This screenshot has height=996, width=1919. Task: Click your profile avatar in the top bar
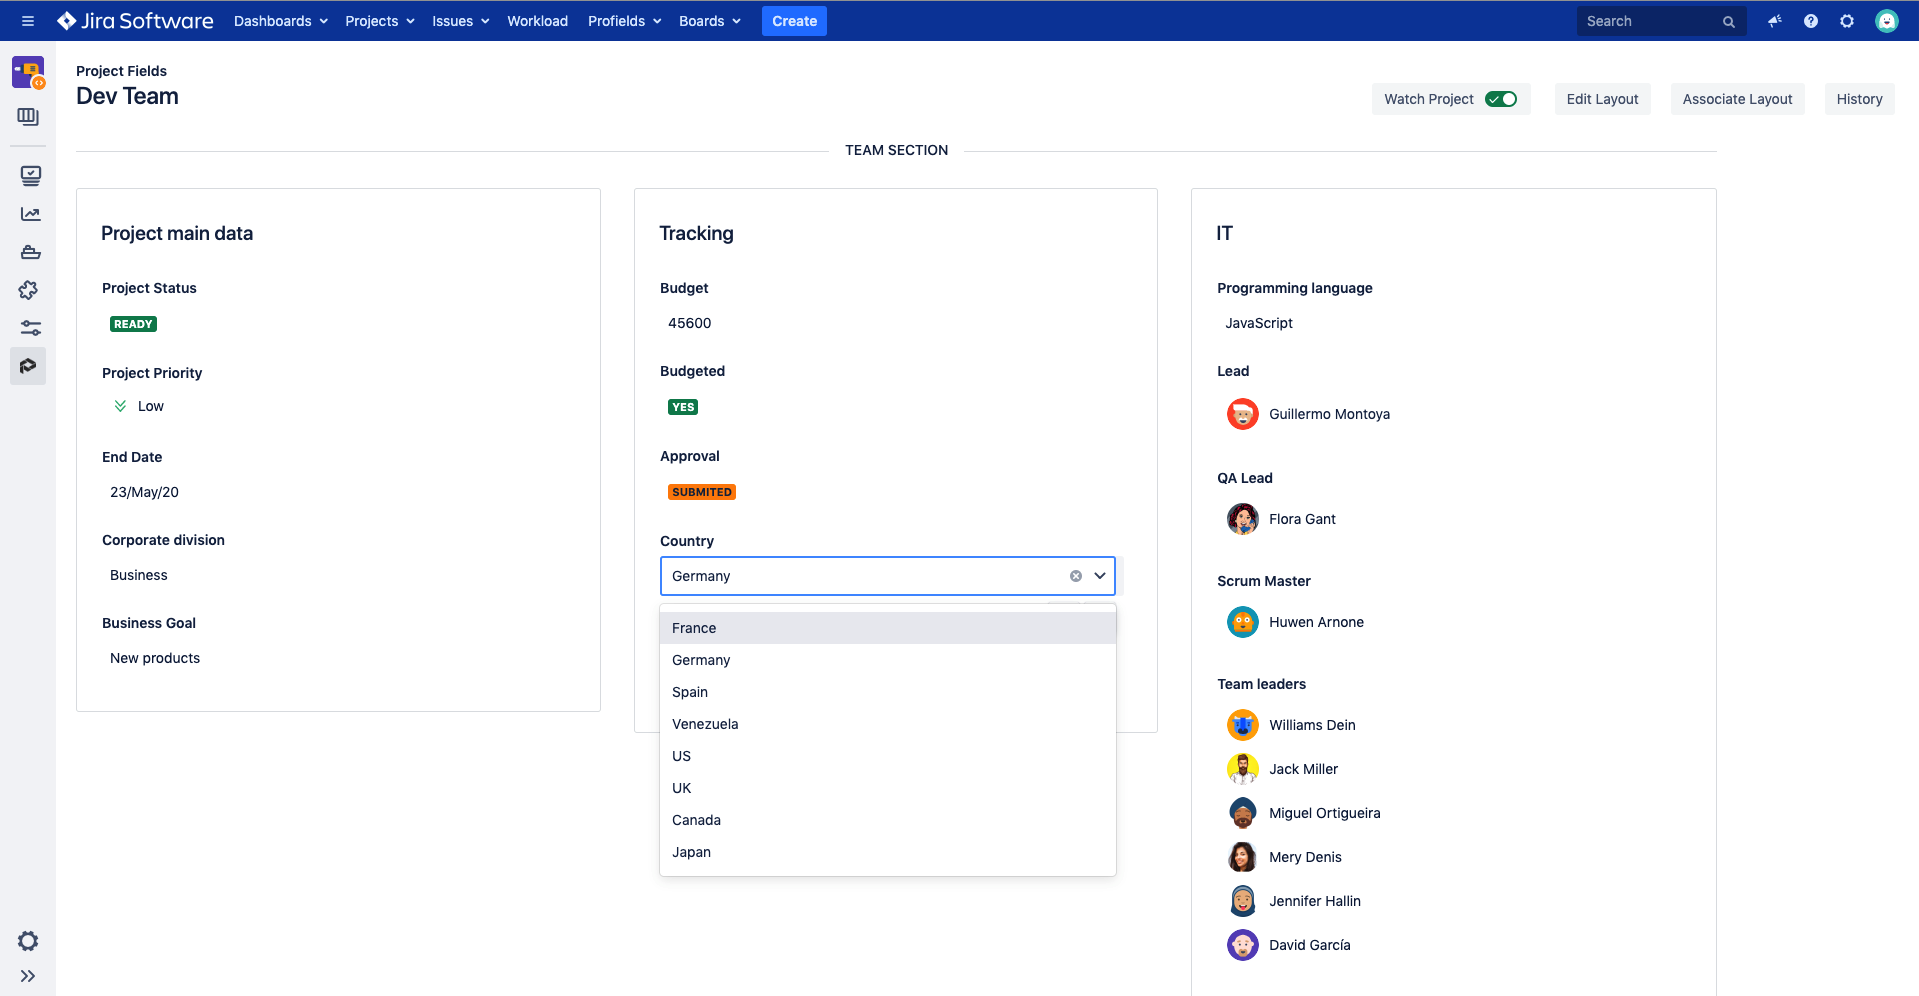tap(1887, 20)
